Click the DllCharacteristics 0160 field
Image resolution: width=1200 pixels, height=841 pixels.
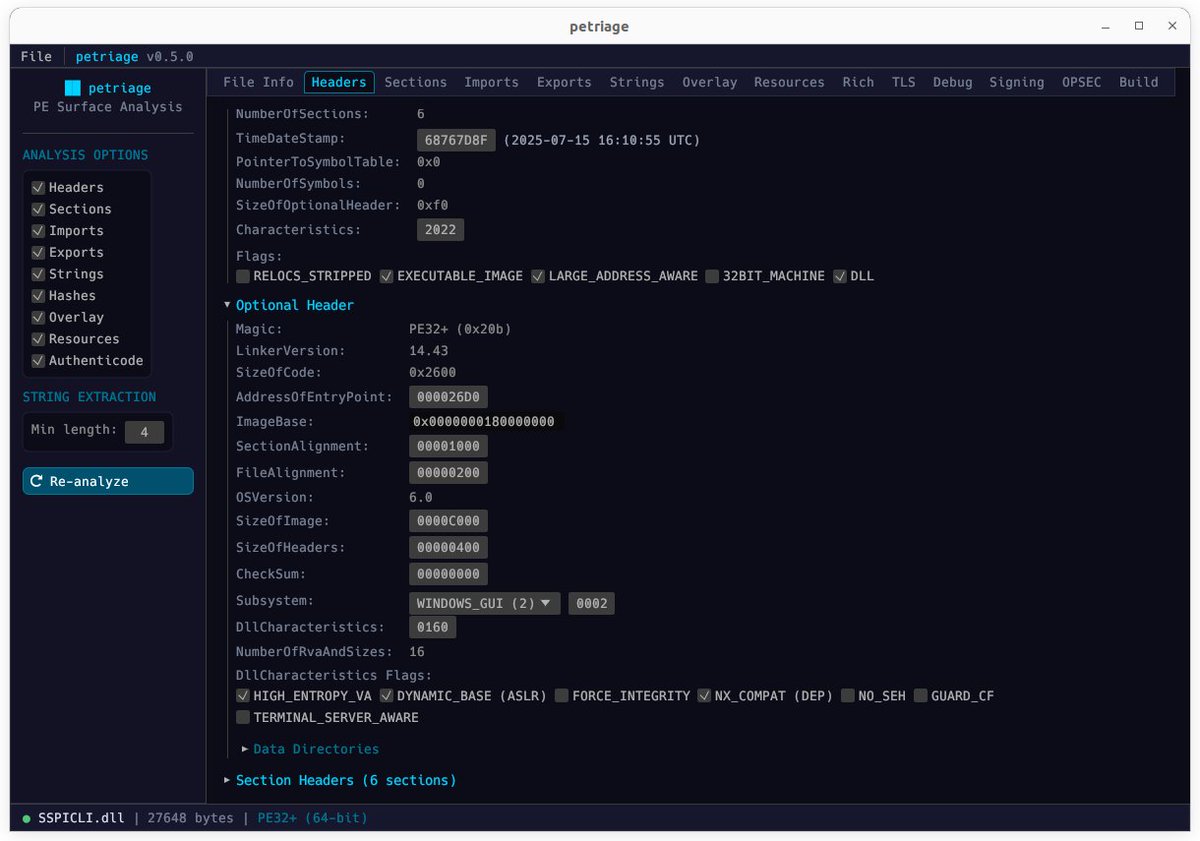coord(432,627)
